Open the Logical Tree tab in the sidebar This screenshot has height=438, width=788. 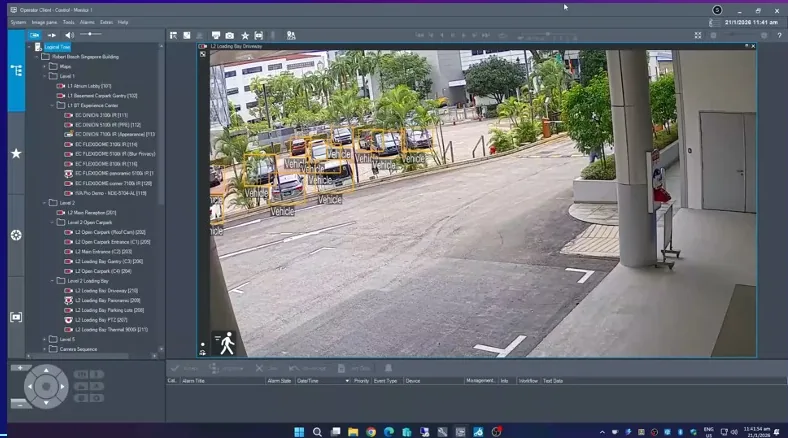pyautogui.click(x=16, y=70)
